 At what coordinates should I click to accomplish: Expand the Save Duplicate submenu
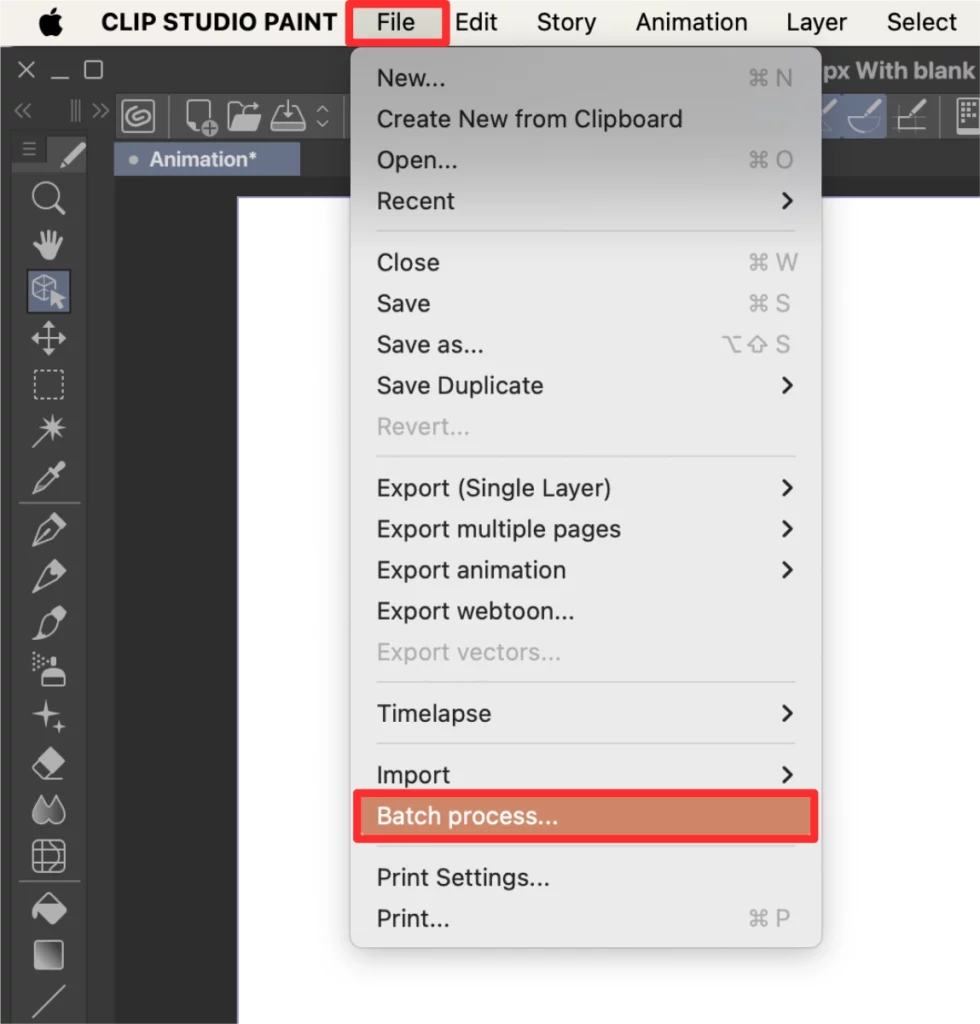(586, 386)
